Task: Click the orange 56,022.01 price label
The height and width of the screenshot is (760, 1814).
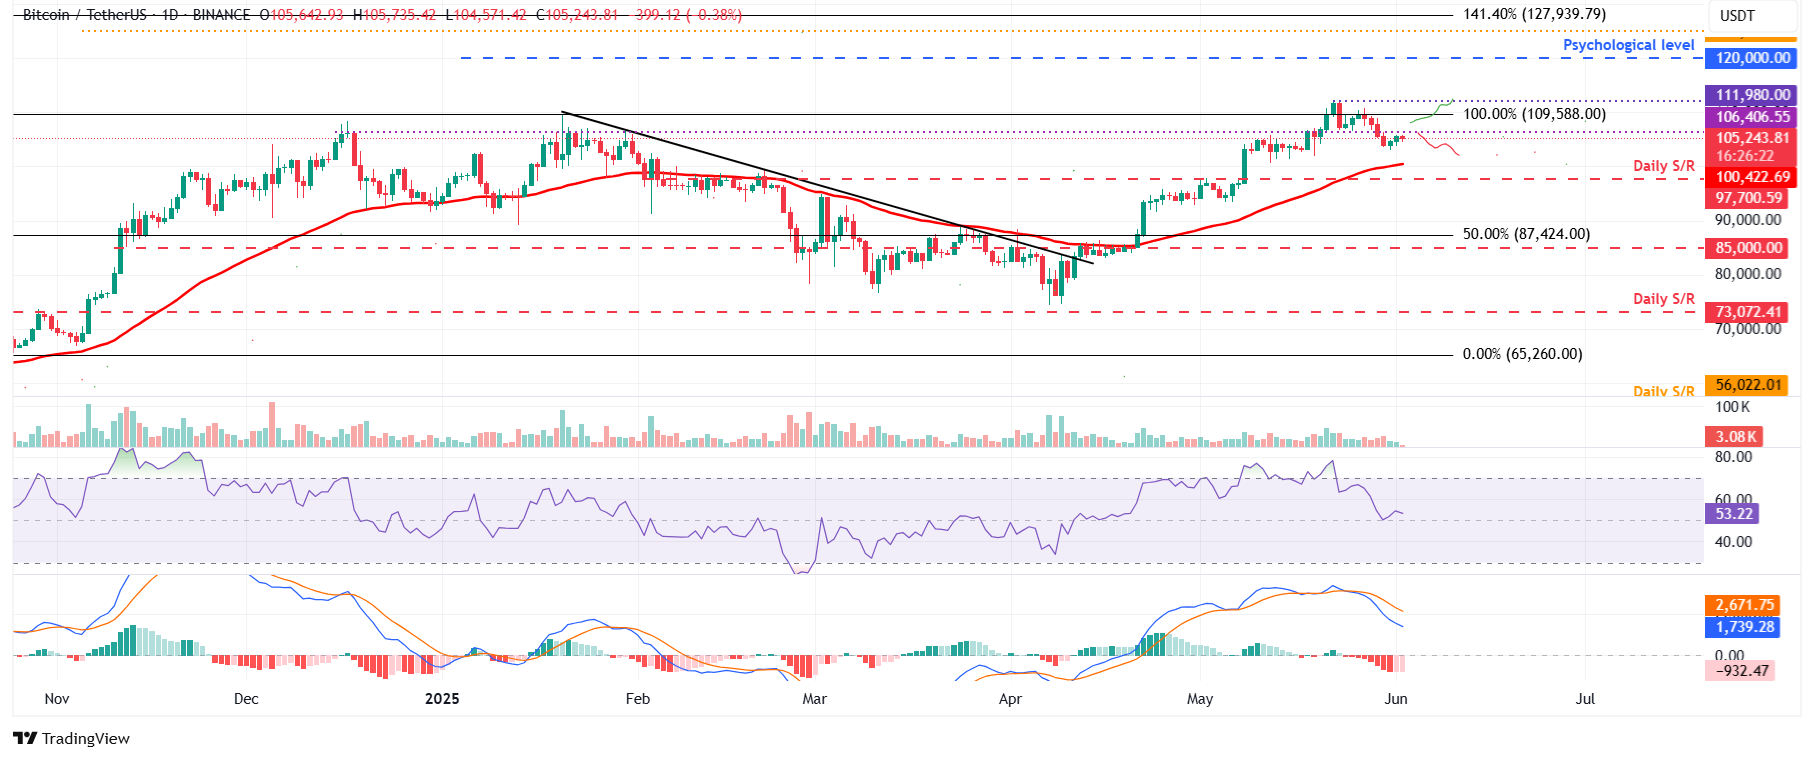Action: 1747,385
